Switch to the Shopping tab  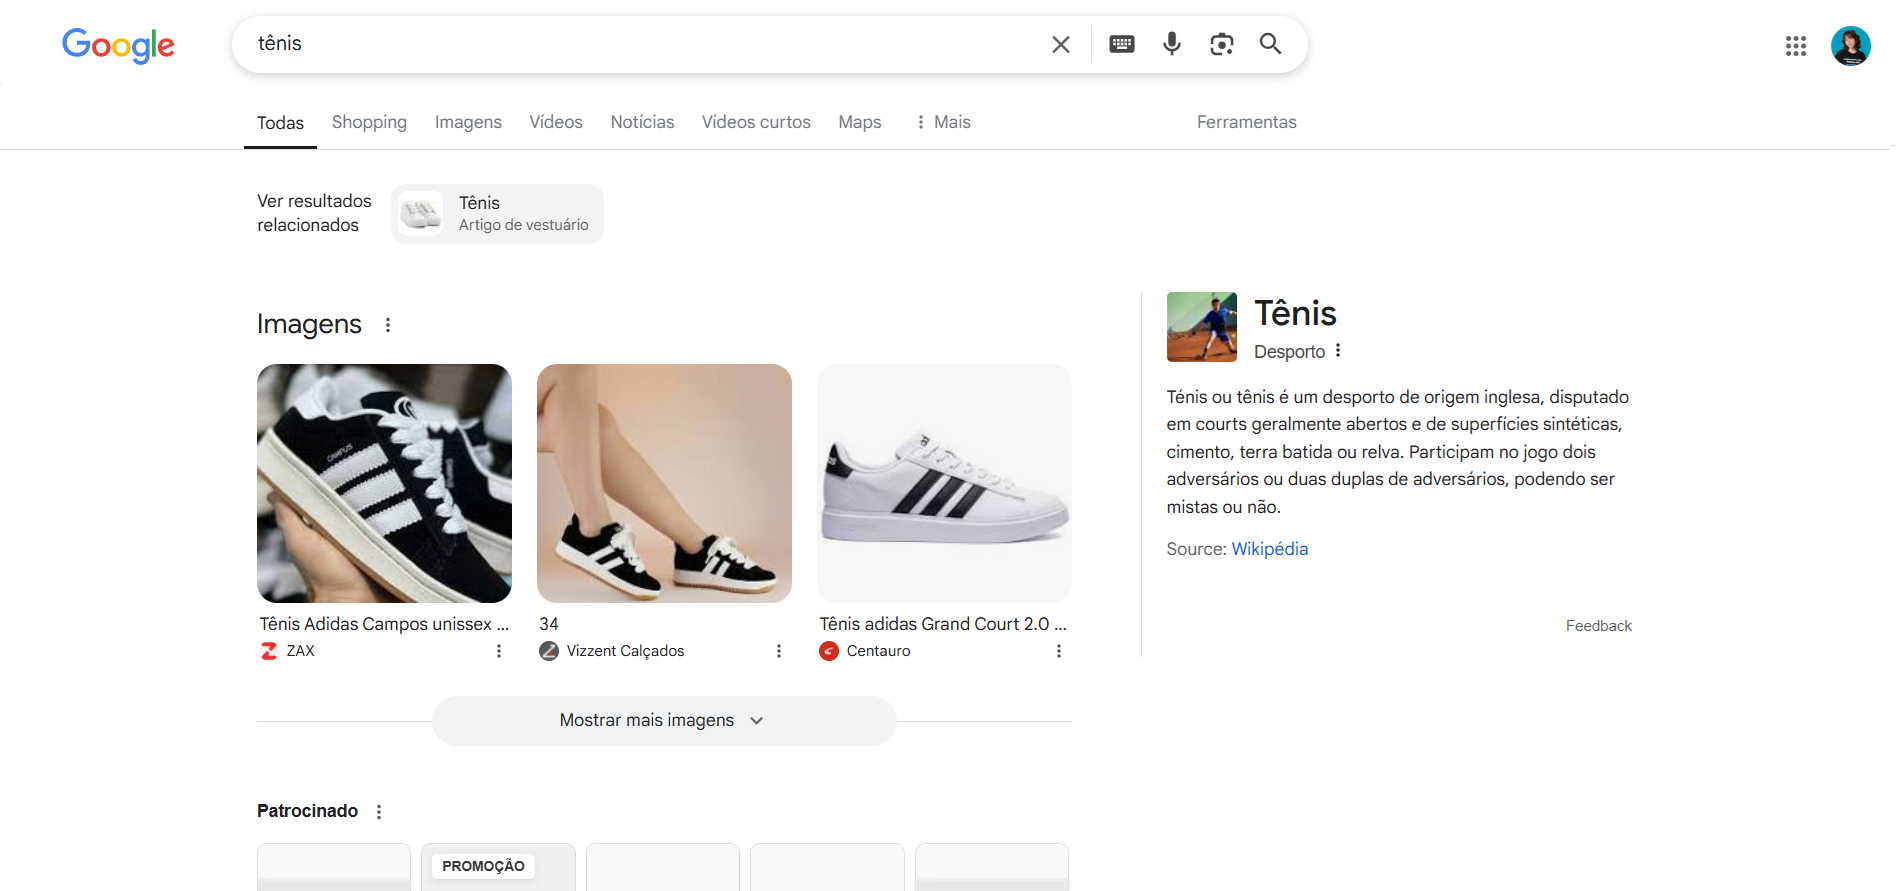click(x=369, y=122)
